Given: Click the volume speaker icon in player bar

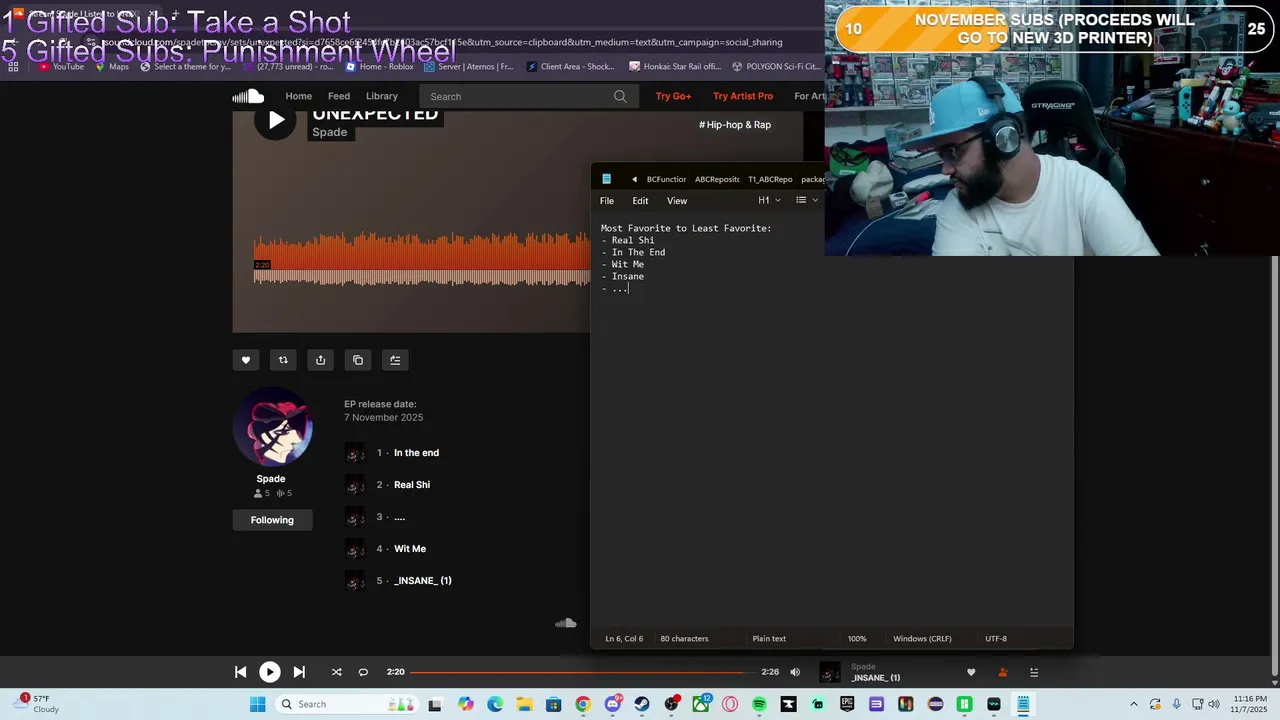Looking at the screenshot, I should (795, 672).
